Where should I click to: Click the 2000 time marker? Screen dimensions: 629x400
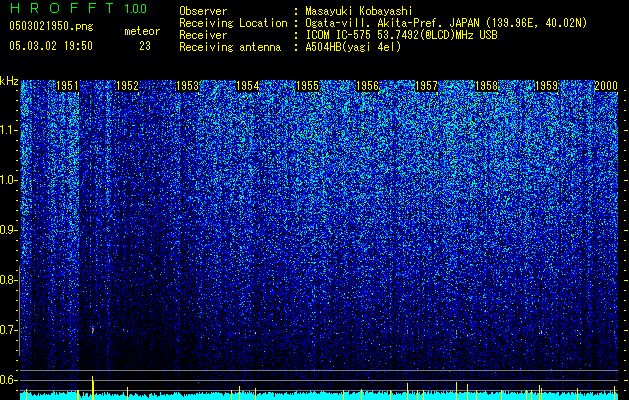(606, 86)
